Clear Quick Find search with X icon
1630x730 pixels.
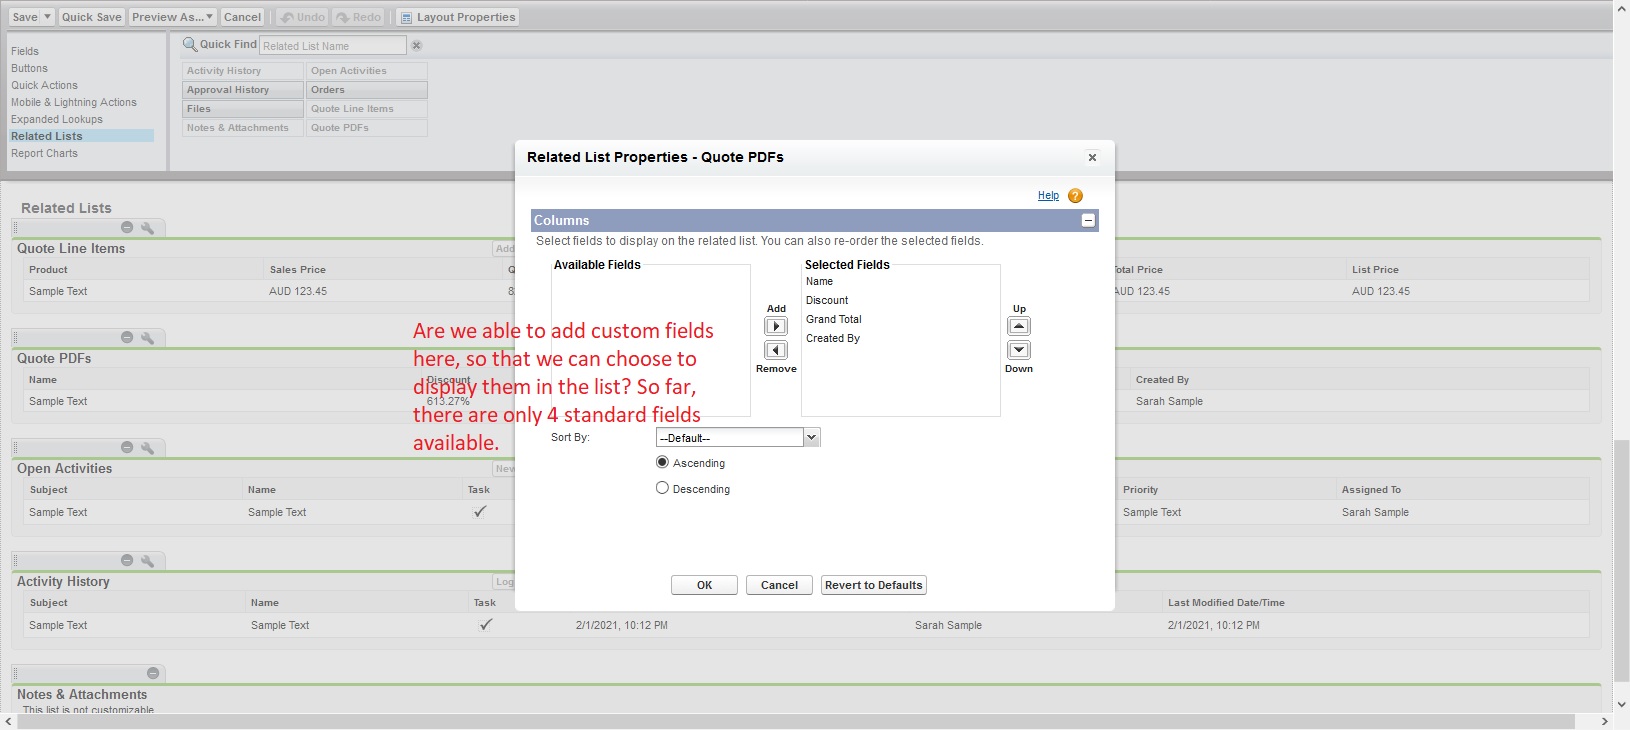tap(417, 46)
